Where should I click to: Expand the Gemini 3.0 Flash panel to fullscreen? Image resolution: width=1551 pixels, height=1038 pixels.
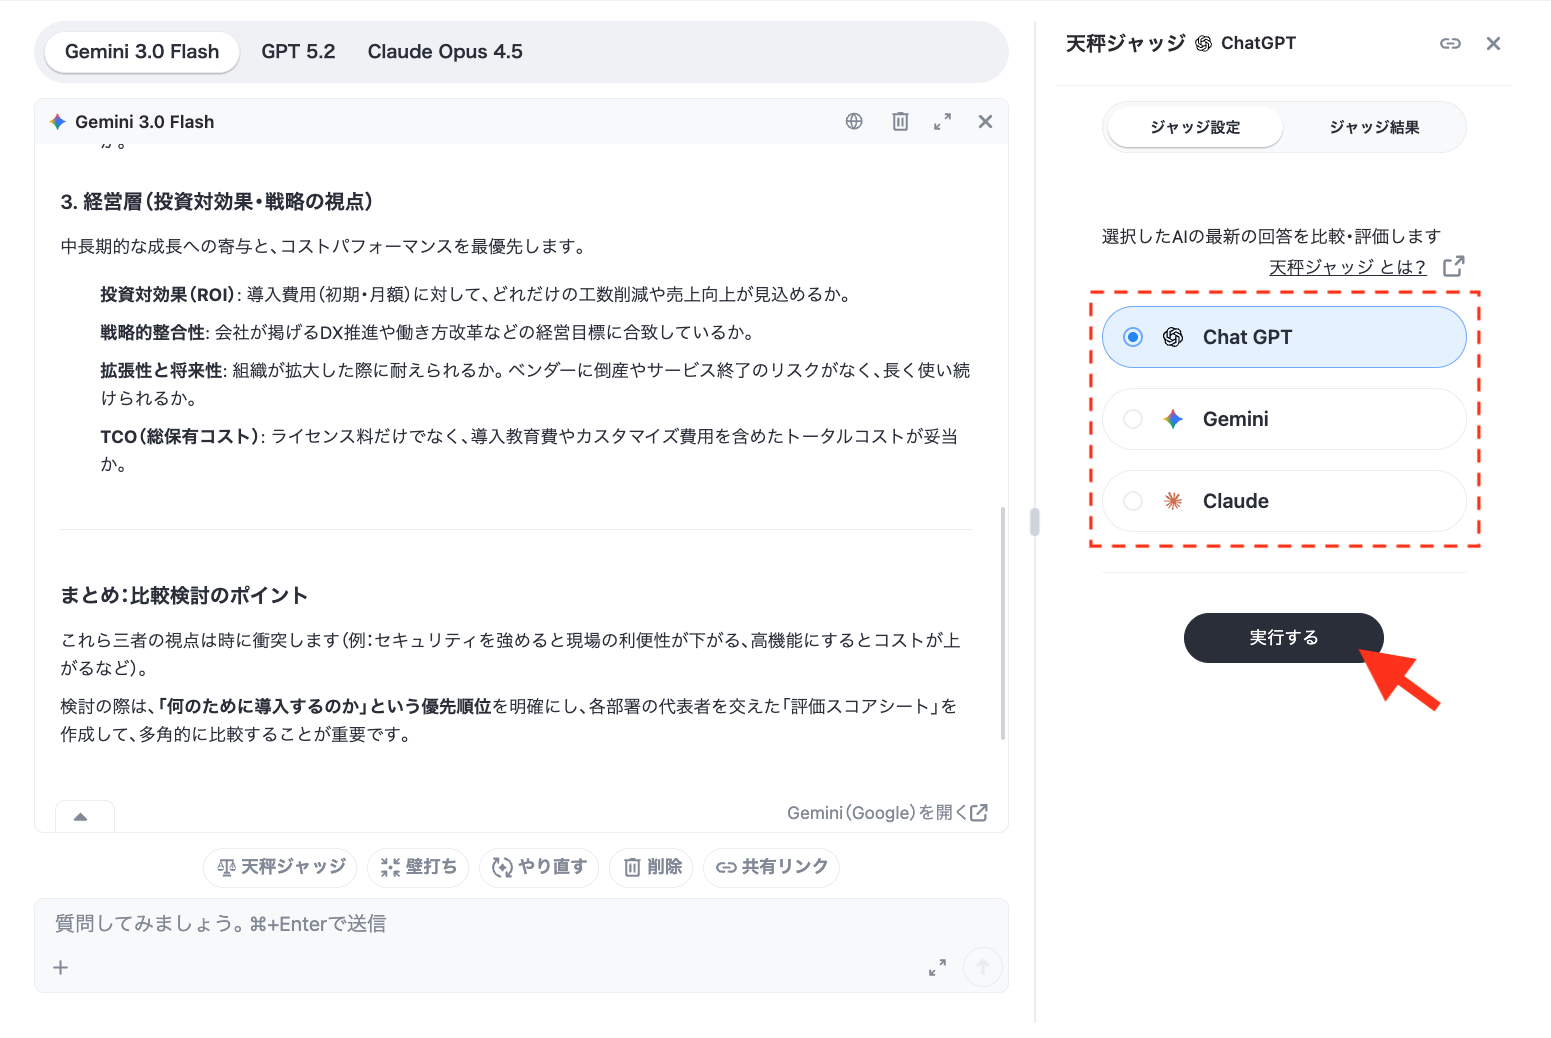pos(942,121)
